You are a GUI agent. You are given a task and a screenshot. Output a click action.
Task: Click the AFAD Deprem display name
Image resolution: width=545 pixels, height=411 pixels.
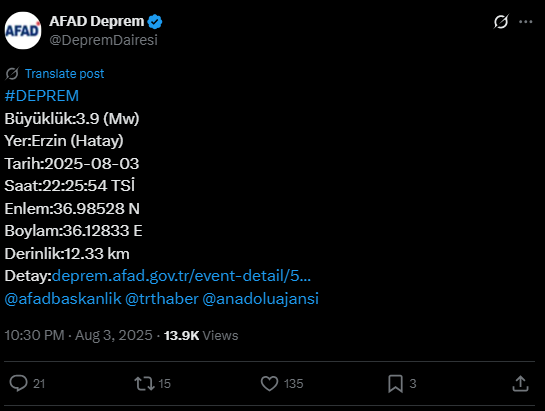[97, 22]
